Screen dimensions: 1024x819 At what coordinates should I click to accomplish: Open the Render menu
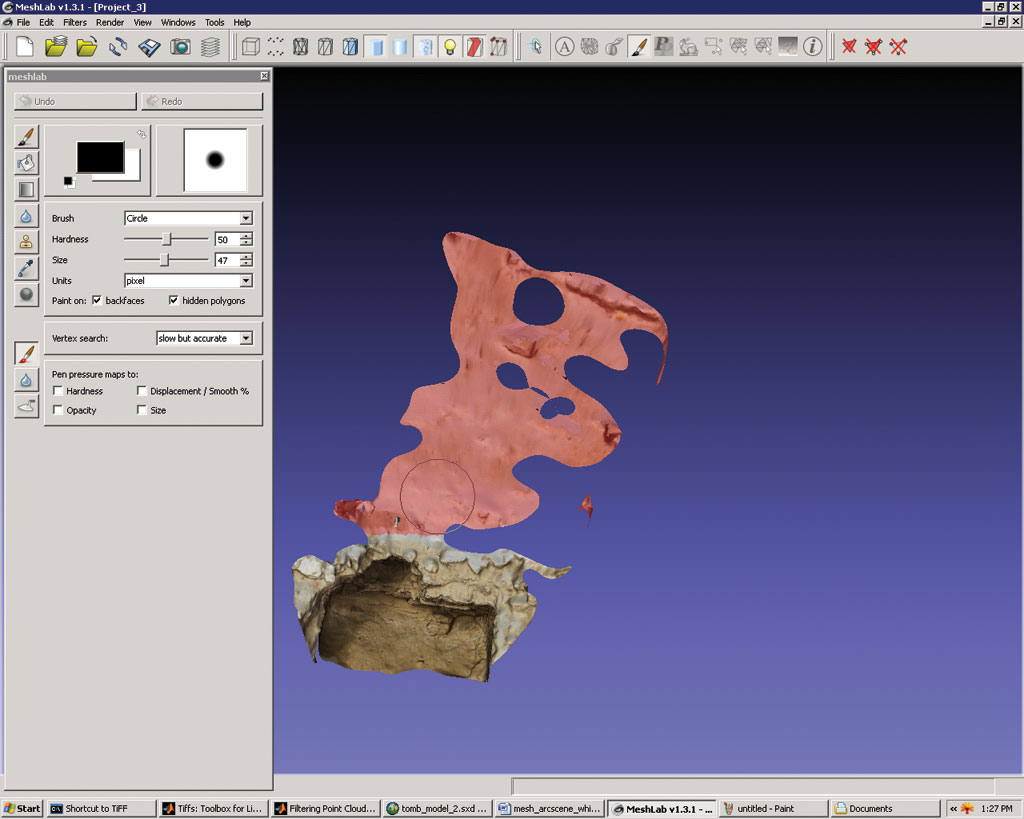click(110, 22)
